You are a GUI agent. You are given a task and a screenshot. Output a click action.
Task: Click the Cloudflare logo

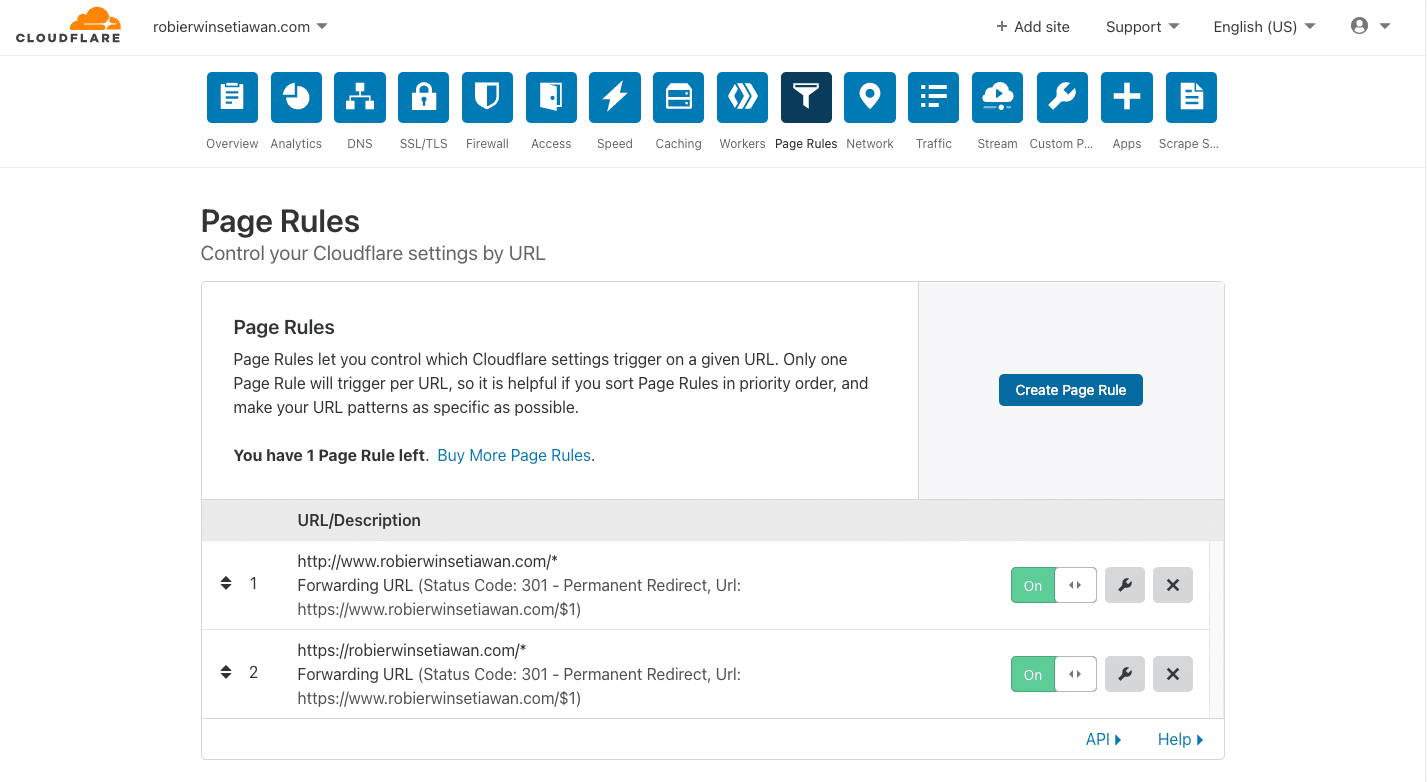click(68, 26)
